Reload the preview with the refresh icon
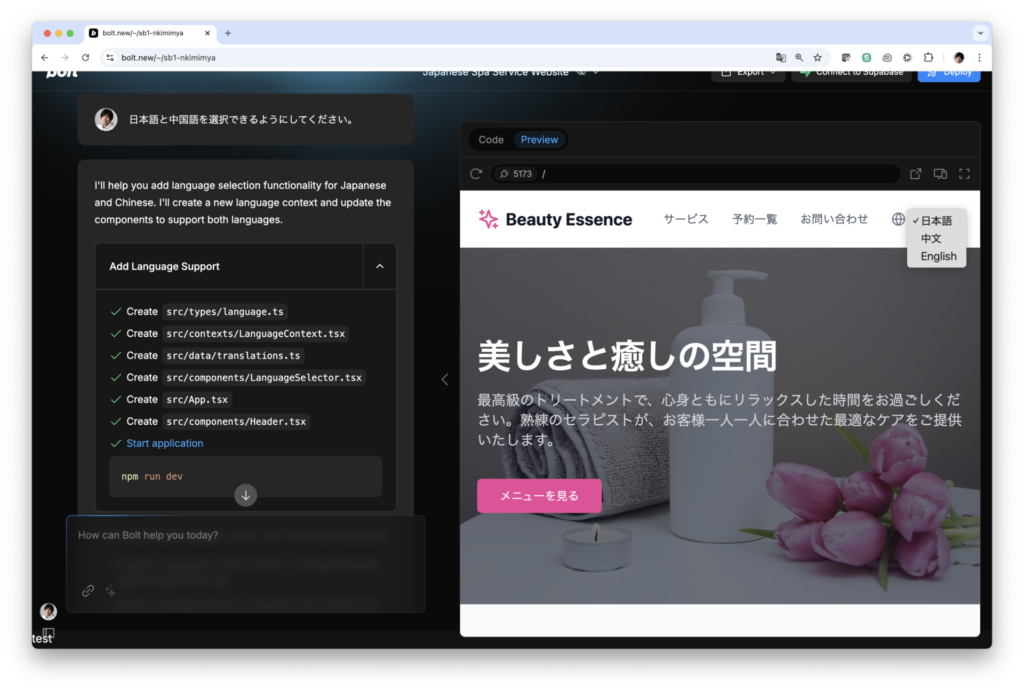 click(x=476, y=174)
